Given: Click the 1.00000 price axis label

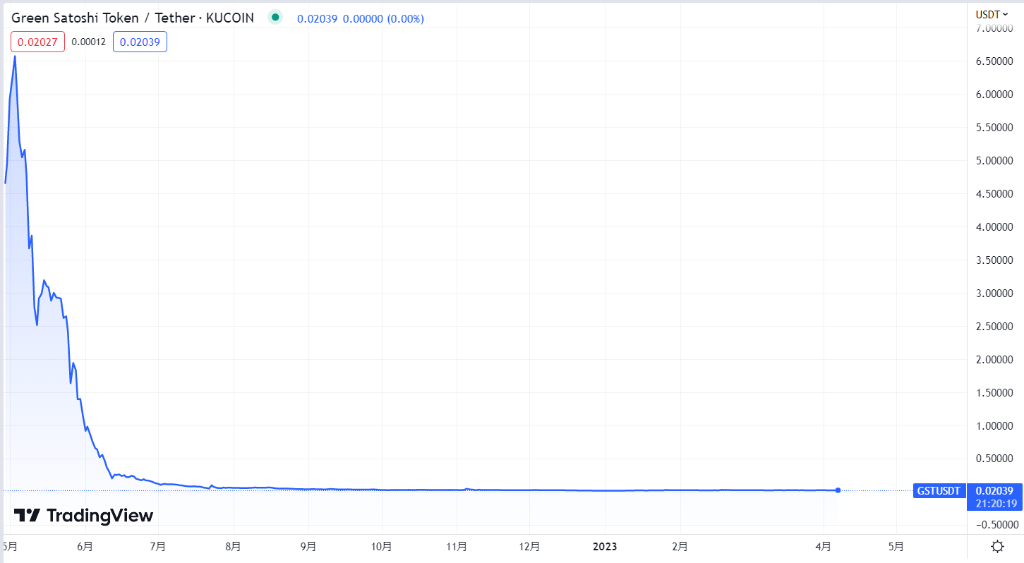Looking at the screenshot, I should click(994, 426).
